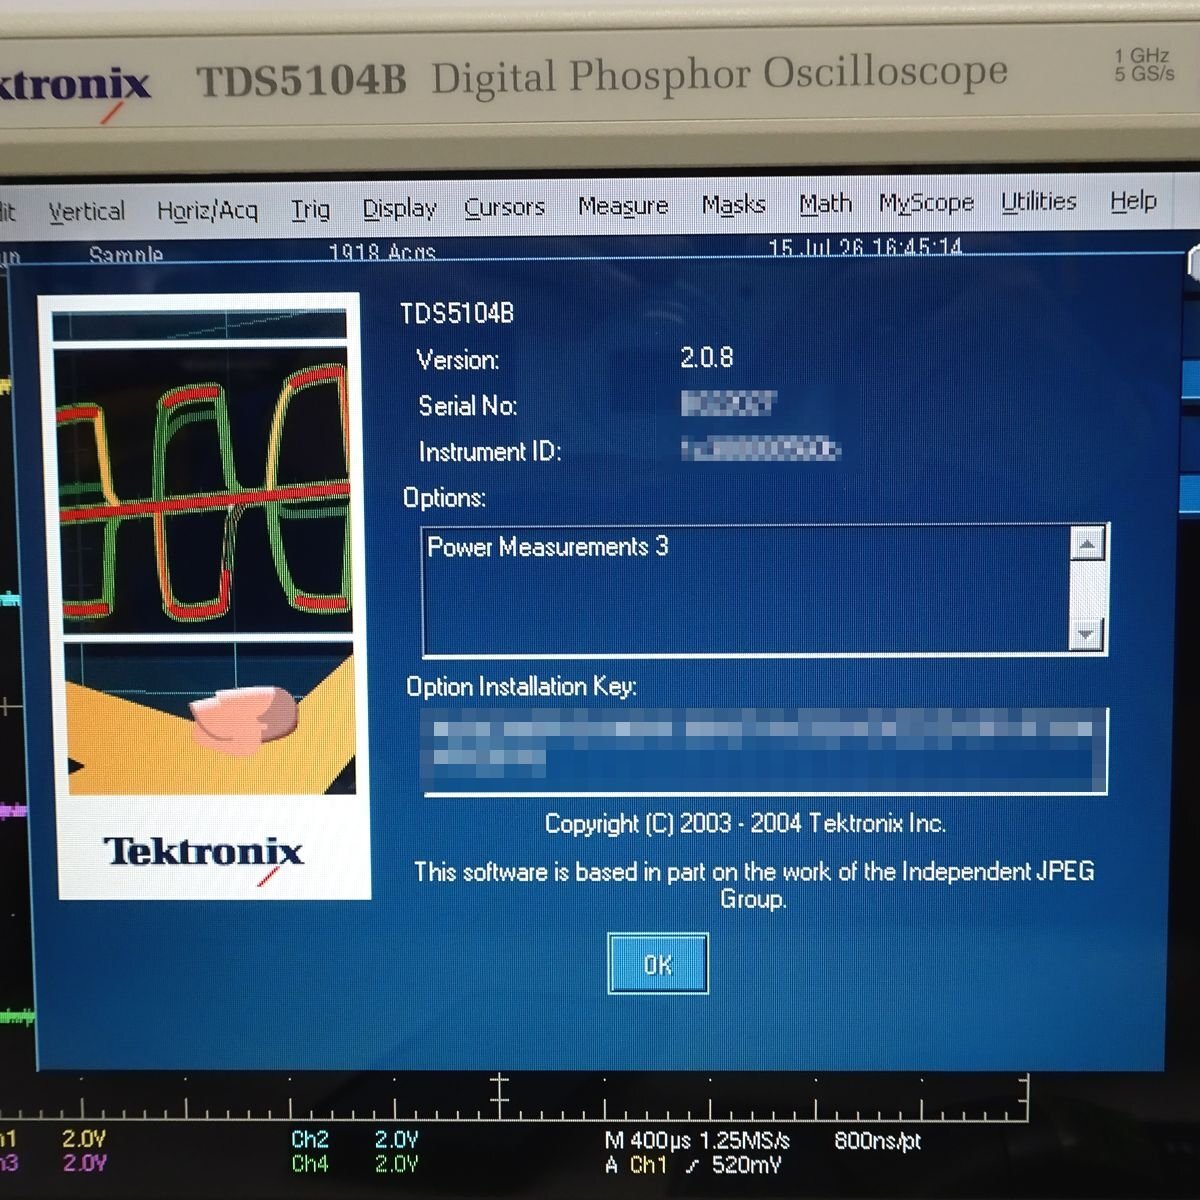Click the Ch4 2.0V readout
Image resolution: width=1200 pixels, height=1200 pixels.
click(354, 1164)
